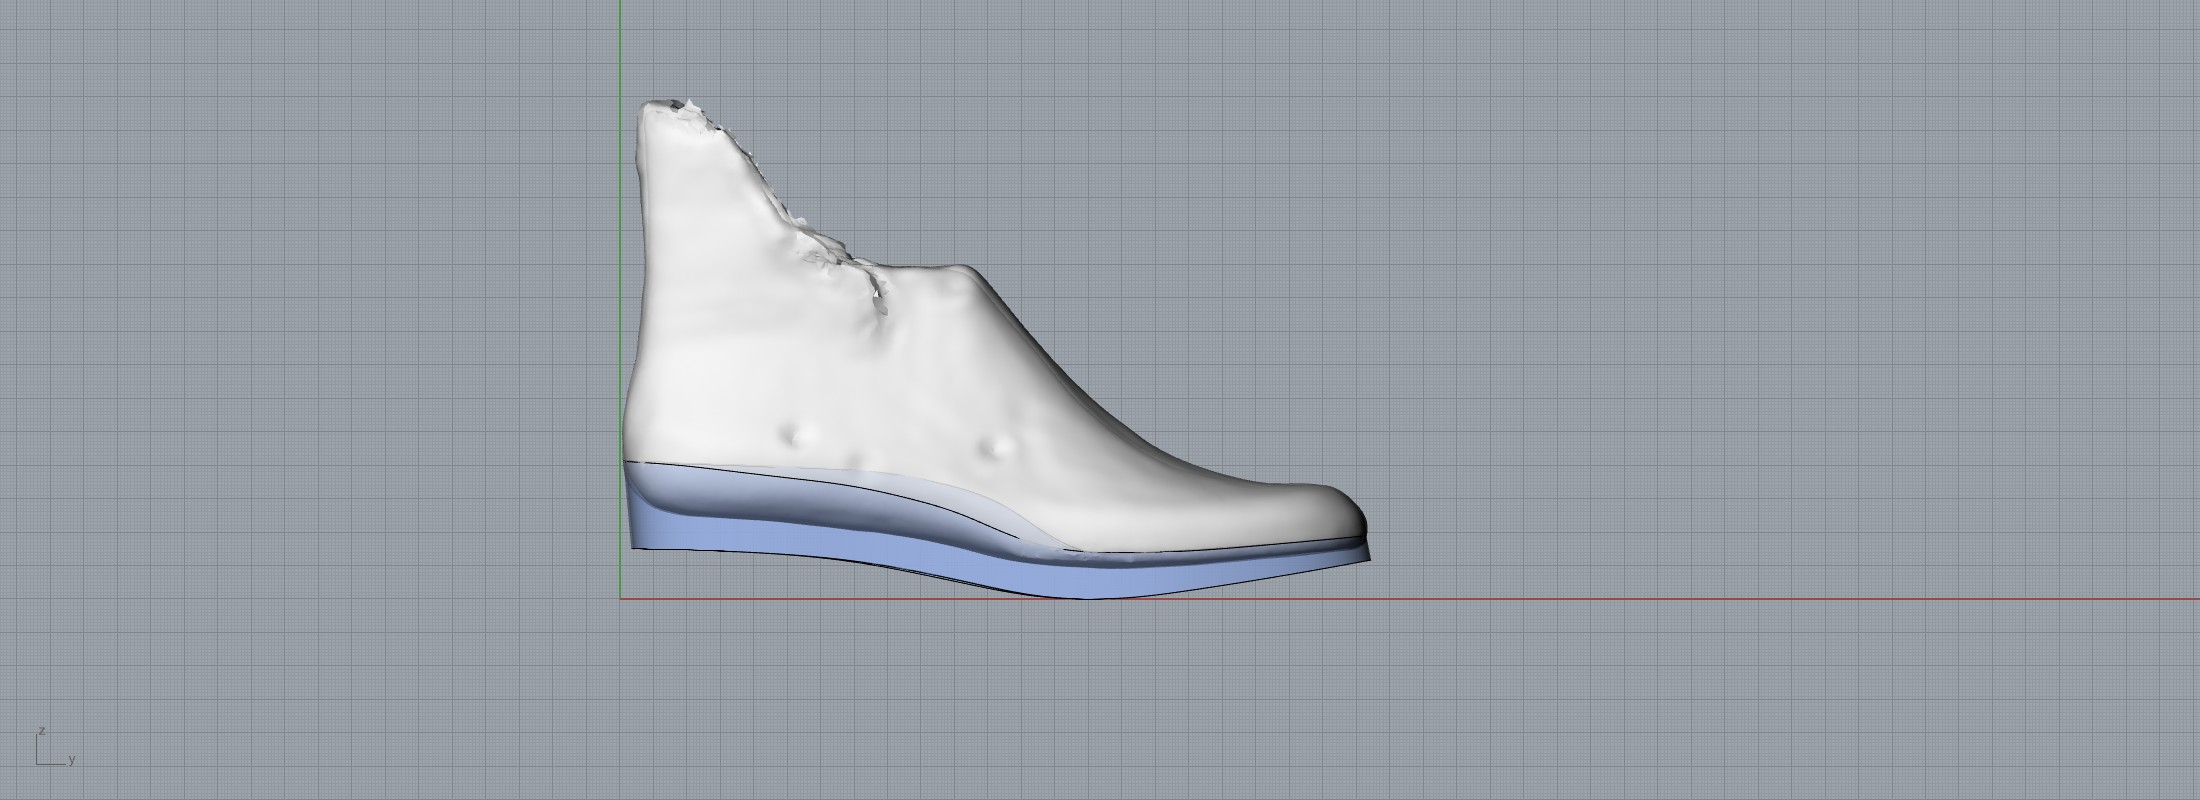Screen dimensions: 2200x800
Task: Click the world axis icon corner
Action: click(38, 764)
